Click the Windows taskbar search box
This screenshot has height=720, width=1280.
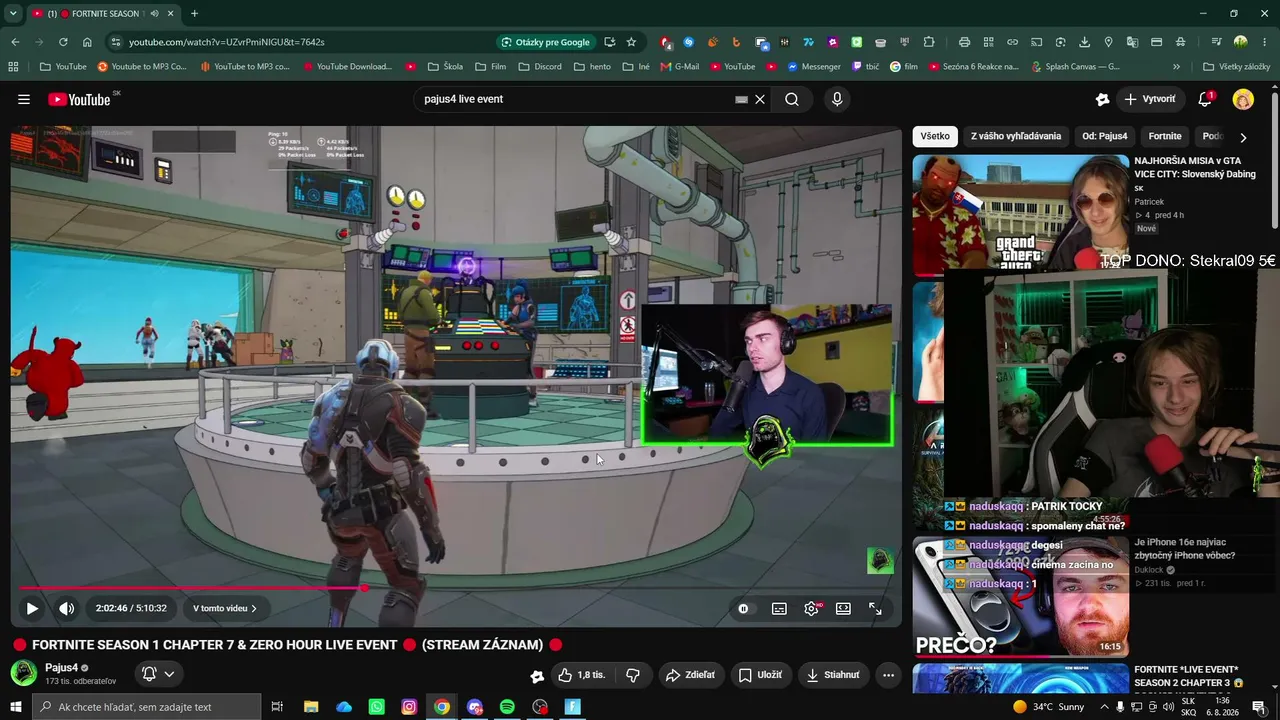146,707
